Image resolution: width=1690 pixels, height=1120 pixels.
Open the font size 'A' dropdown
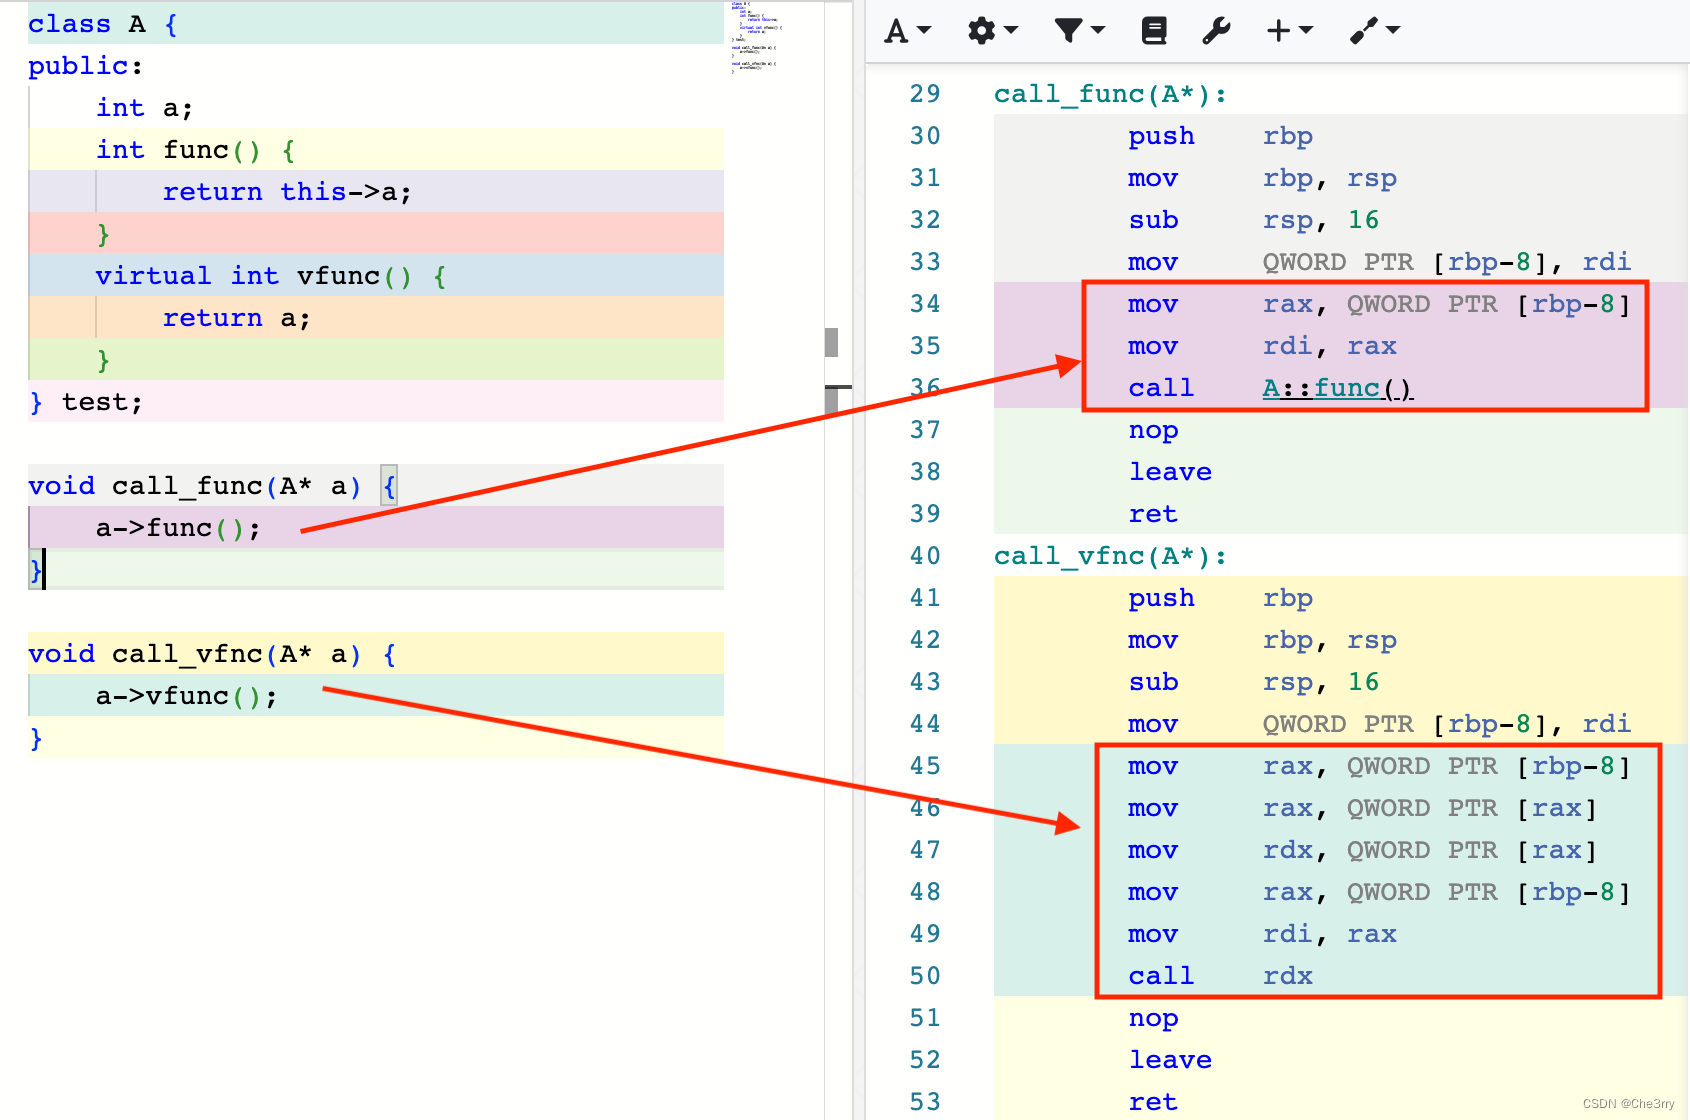(908, 31)
